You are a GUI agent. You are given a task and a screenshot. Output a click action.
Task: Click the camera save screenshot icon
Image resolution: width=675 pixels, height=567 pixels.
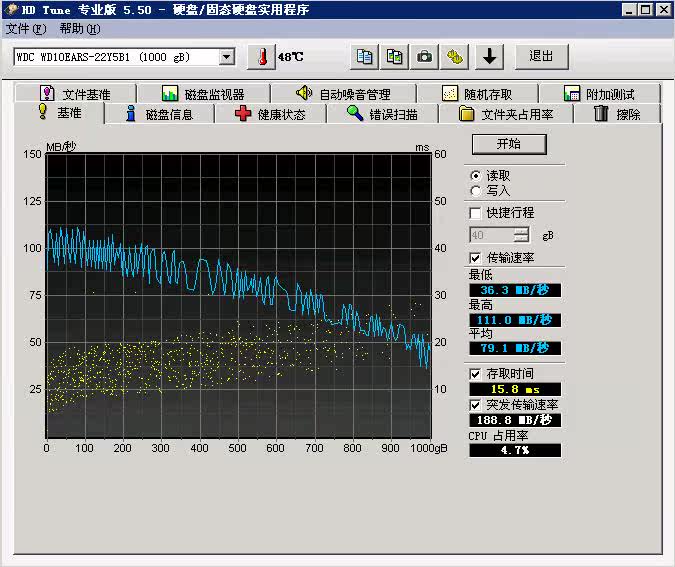pyautogui.click(x=426, y=56)
